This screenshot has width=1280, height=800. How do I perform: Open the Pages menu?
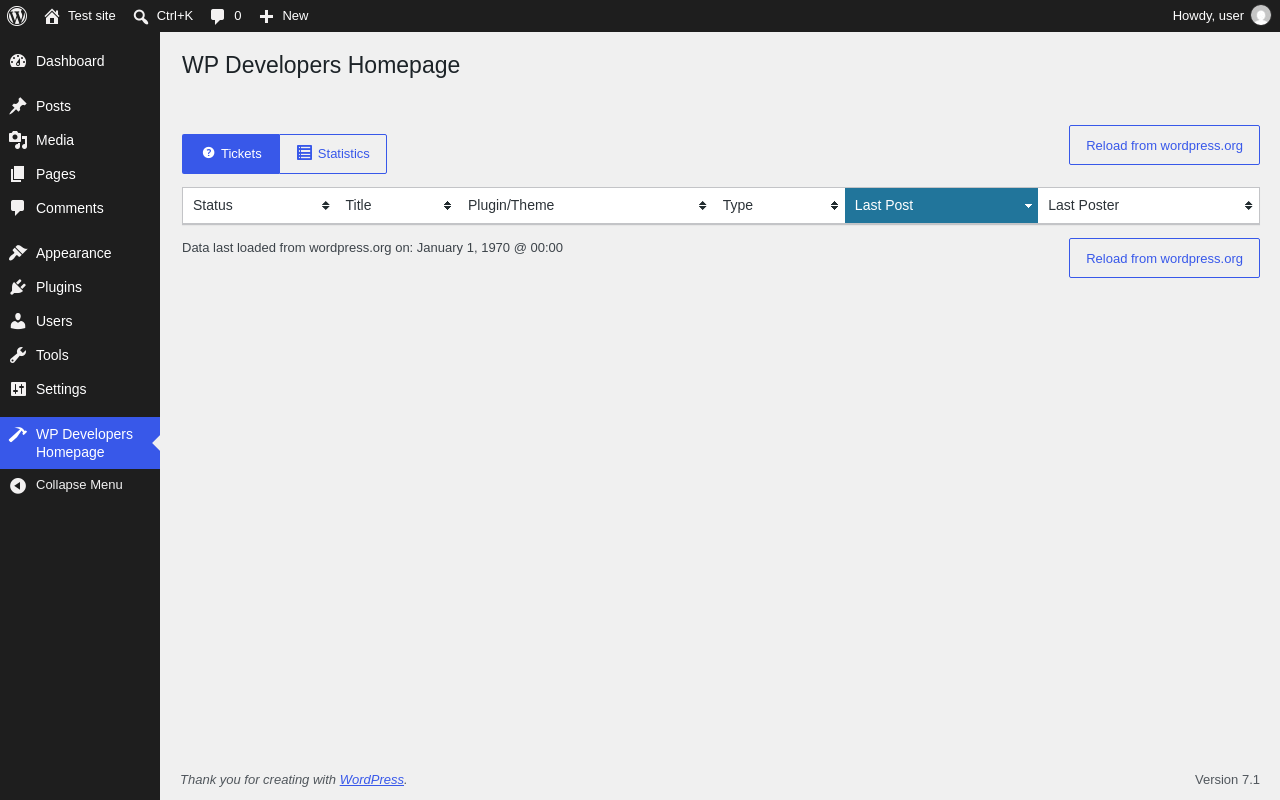coord(80,174)
